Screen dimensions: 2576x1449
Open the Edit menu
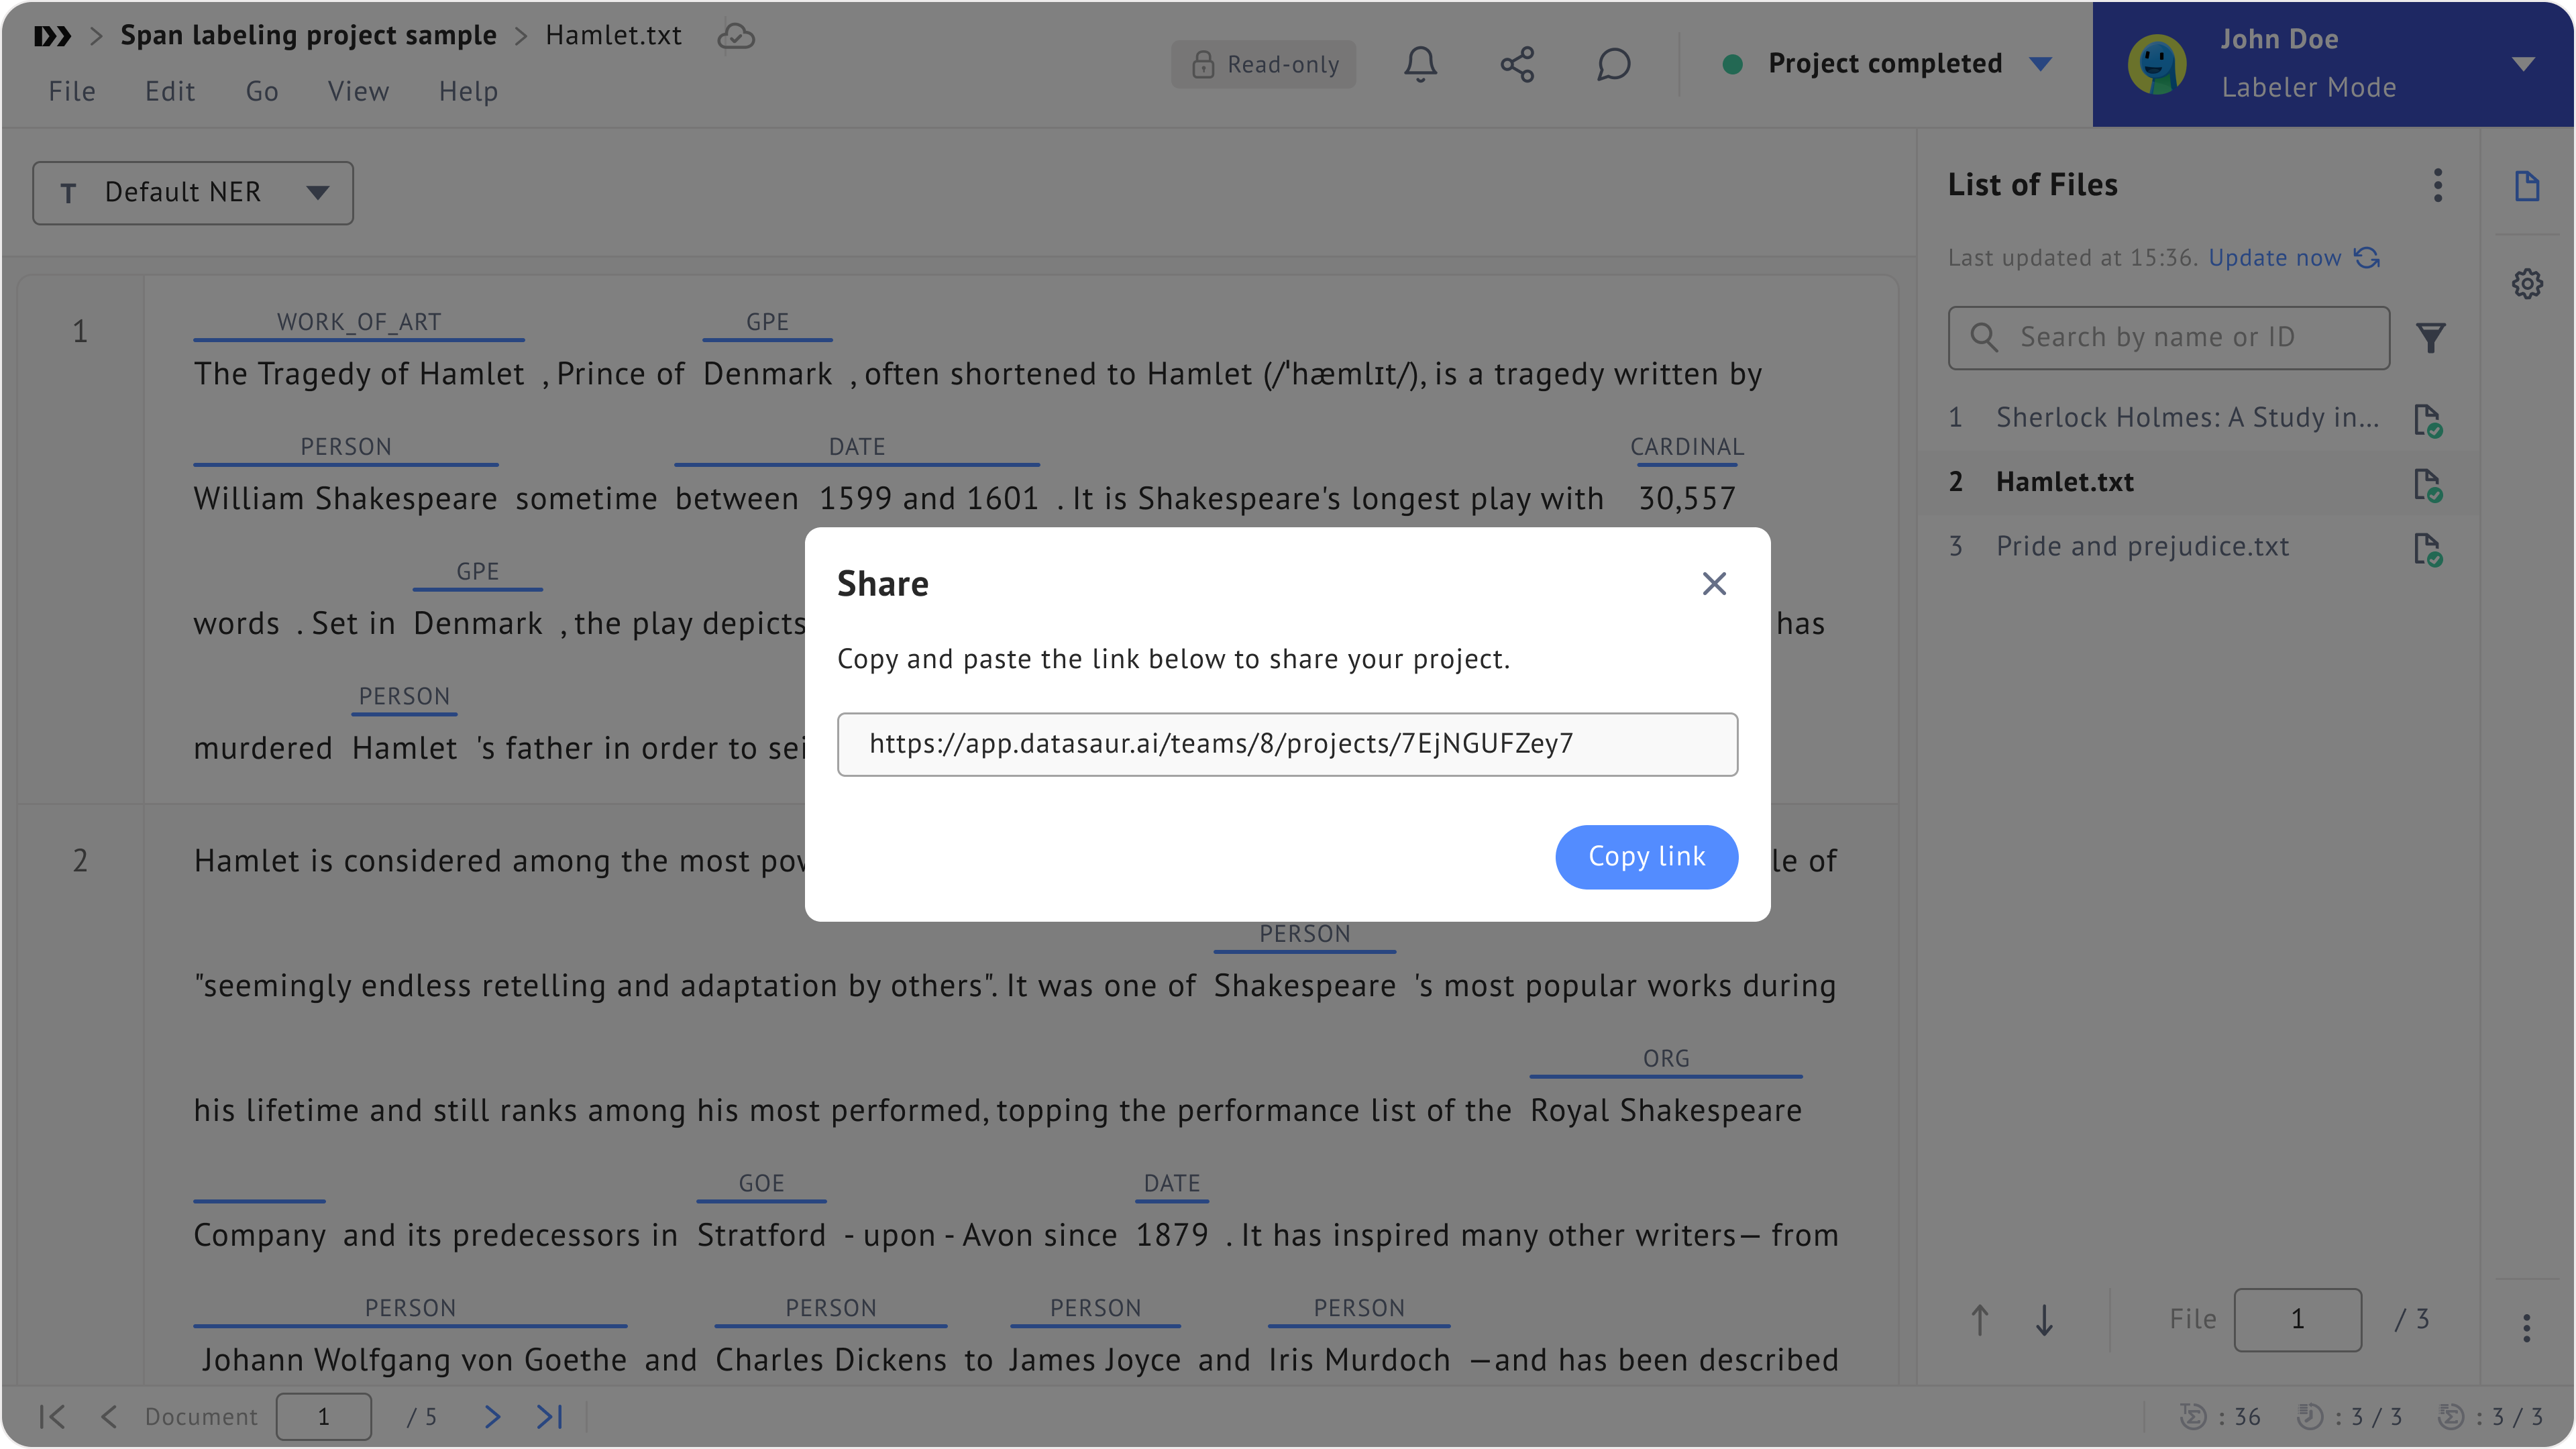(x=170, y=91)
